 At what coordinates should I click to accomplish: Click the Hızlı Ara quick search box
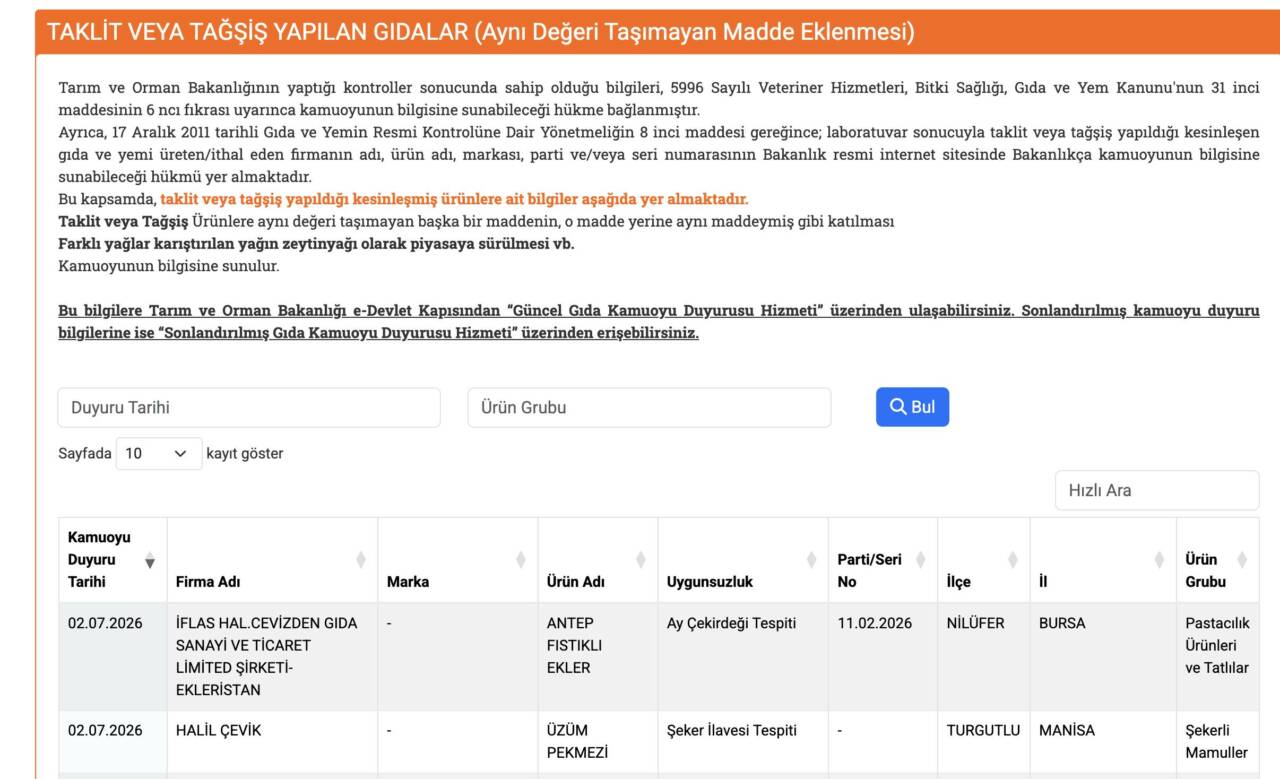click(1157, 490)
